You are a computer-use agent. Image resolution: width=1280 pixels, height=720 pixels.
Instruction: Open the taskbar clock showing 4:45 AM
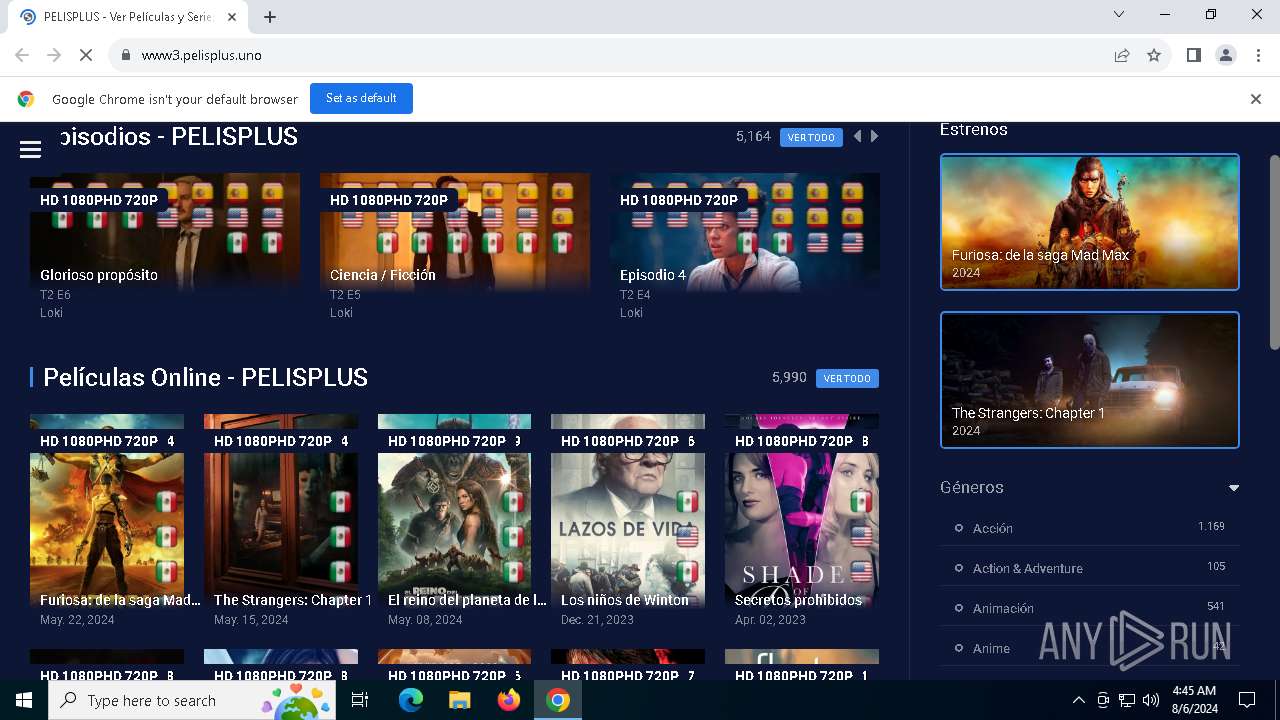coord(1193,700)
